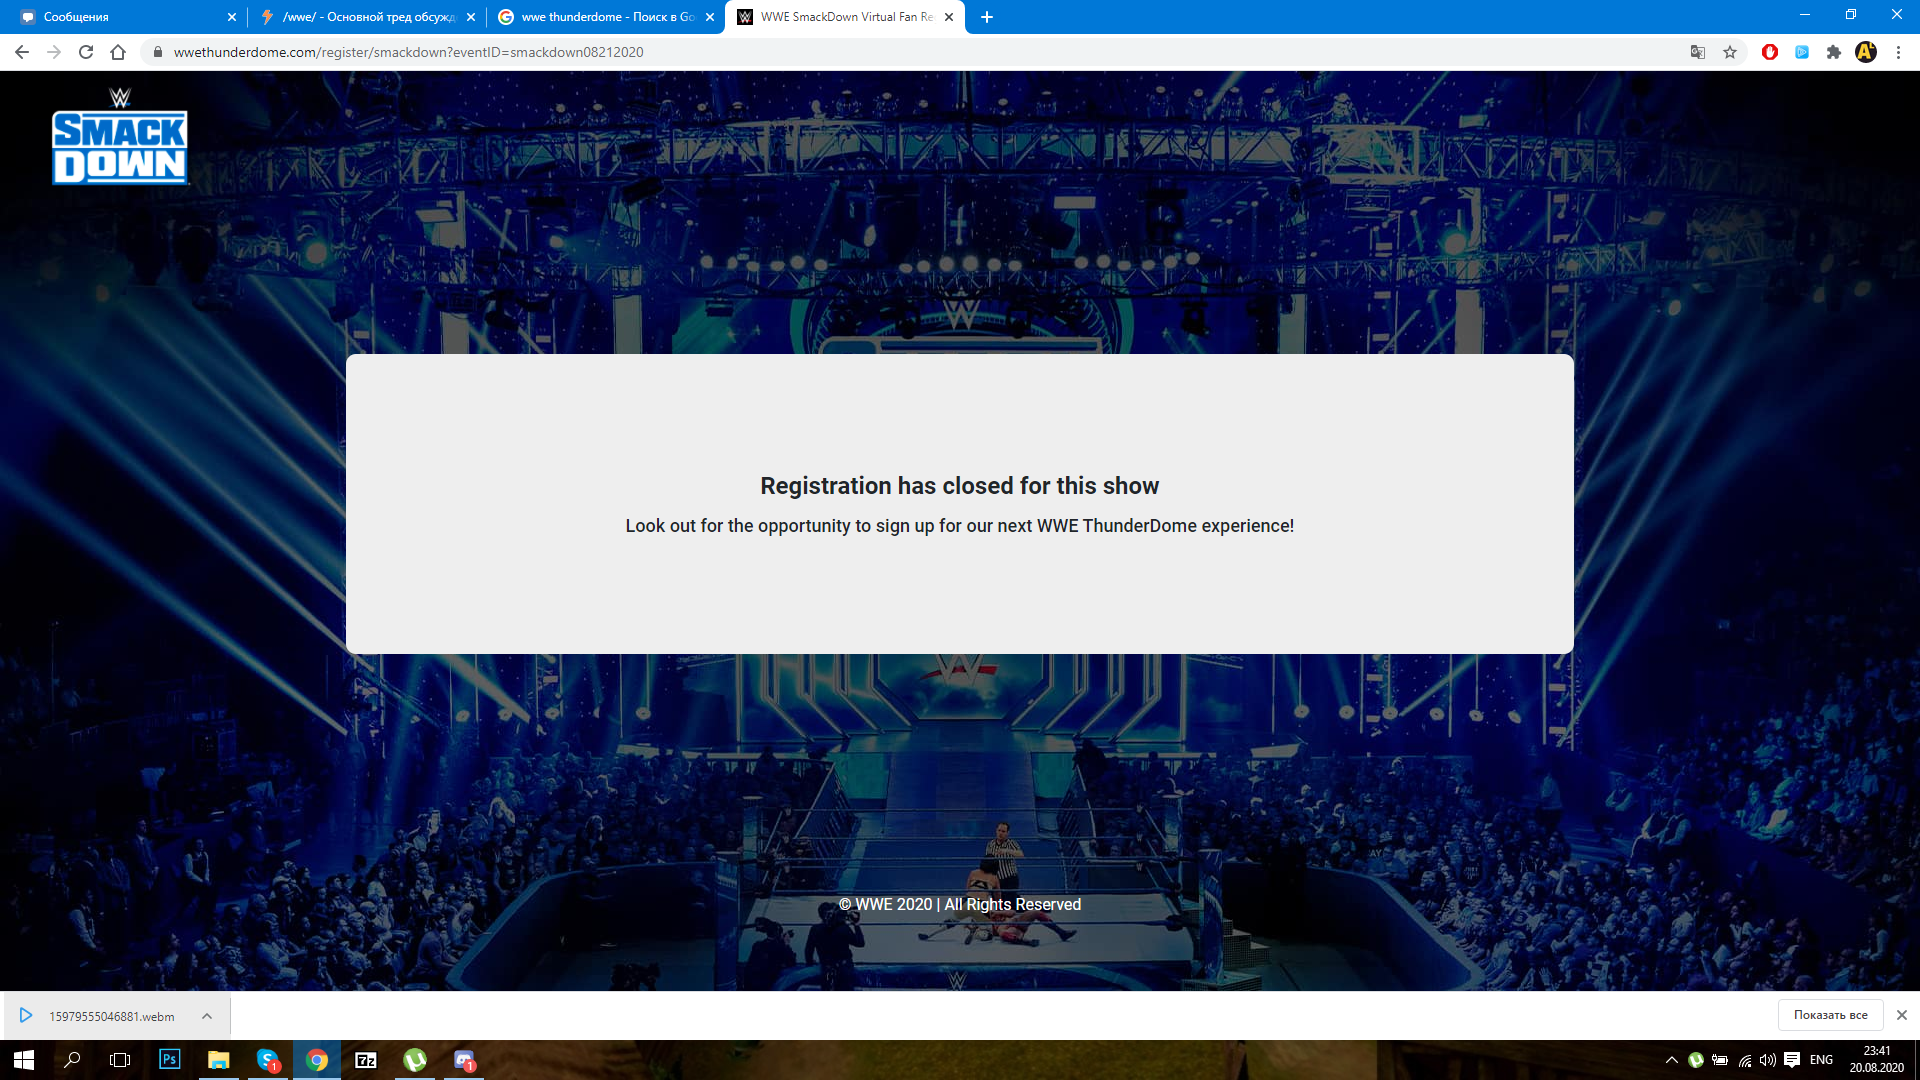
Task: Switch to wwe thunderdome Google search tab
Action: pos(600,17)
